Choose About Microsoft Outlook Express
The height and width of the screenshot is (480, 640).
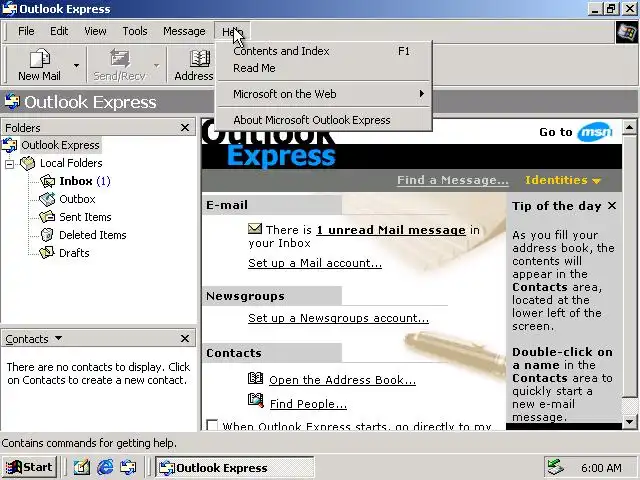323,120
